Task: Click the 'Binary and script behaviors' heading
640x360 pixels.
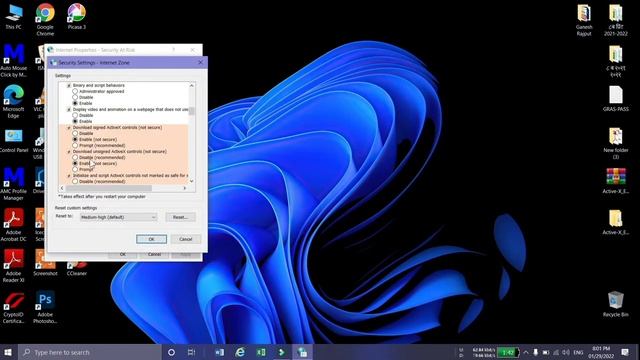Action: pos(99,86)
